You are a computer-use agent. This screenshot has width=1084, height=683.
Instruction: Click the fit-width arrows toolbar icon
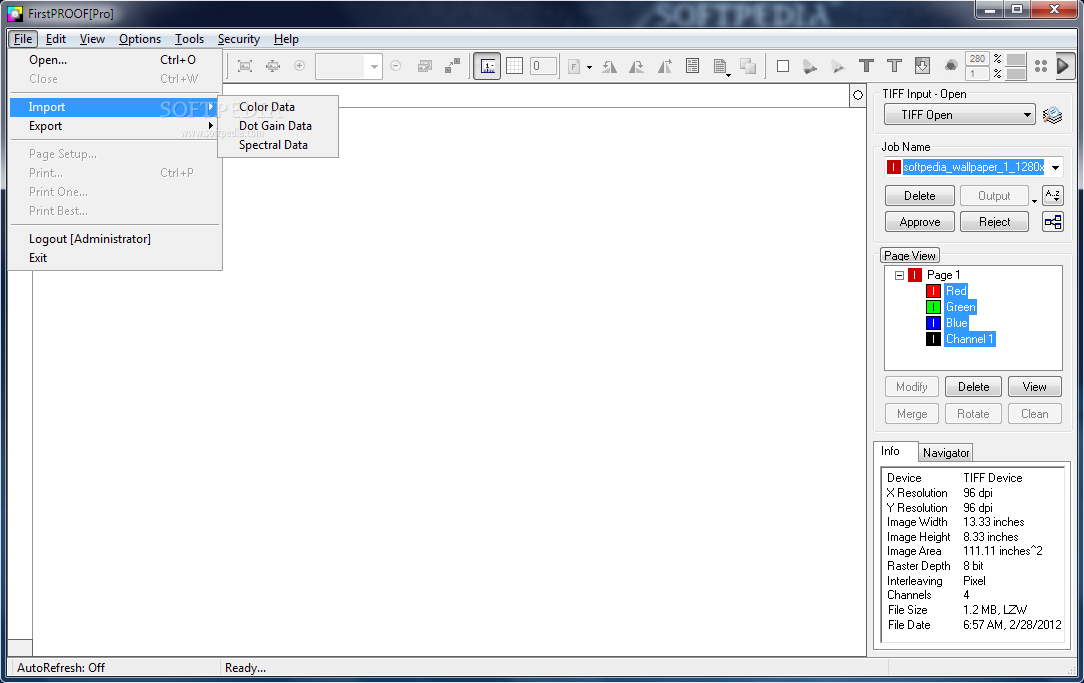click(272, 66)
